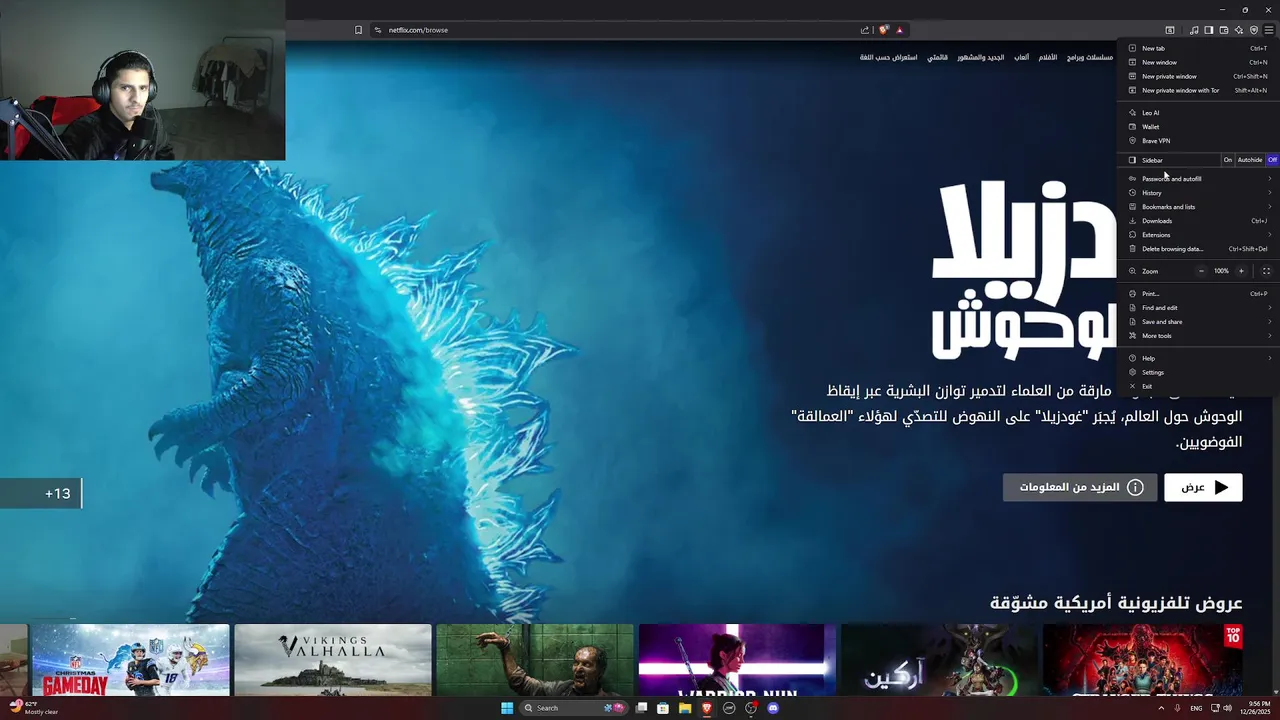This screenshot has width=1280, height=720.
Task: Open site settings icon left of netflix.com URL
Action: pos(378,30)
